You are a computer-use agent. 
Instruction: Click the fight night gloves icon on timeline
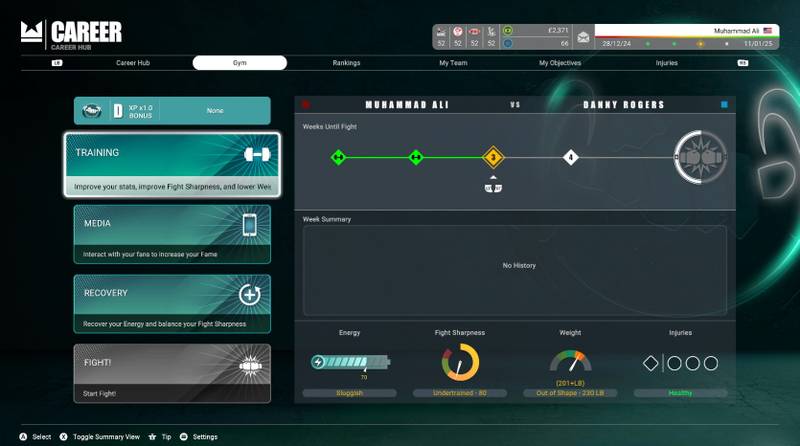point(700,157)
